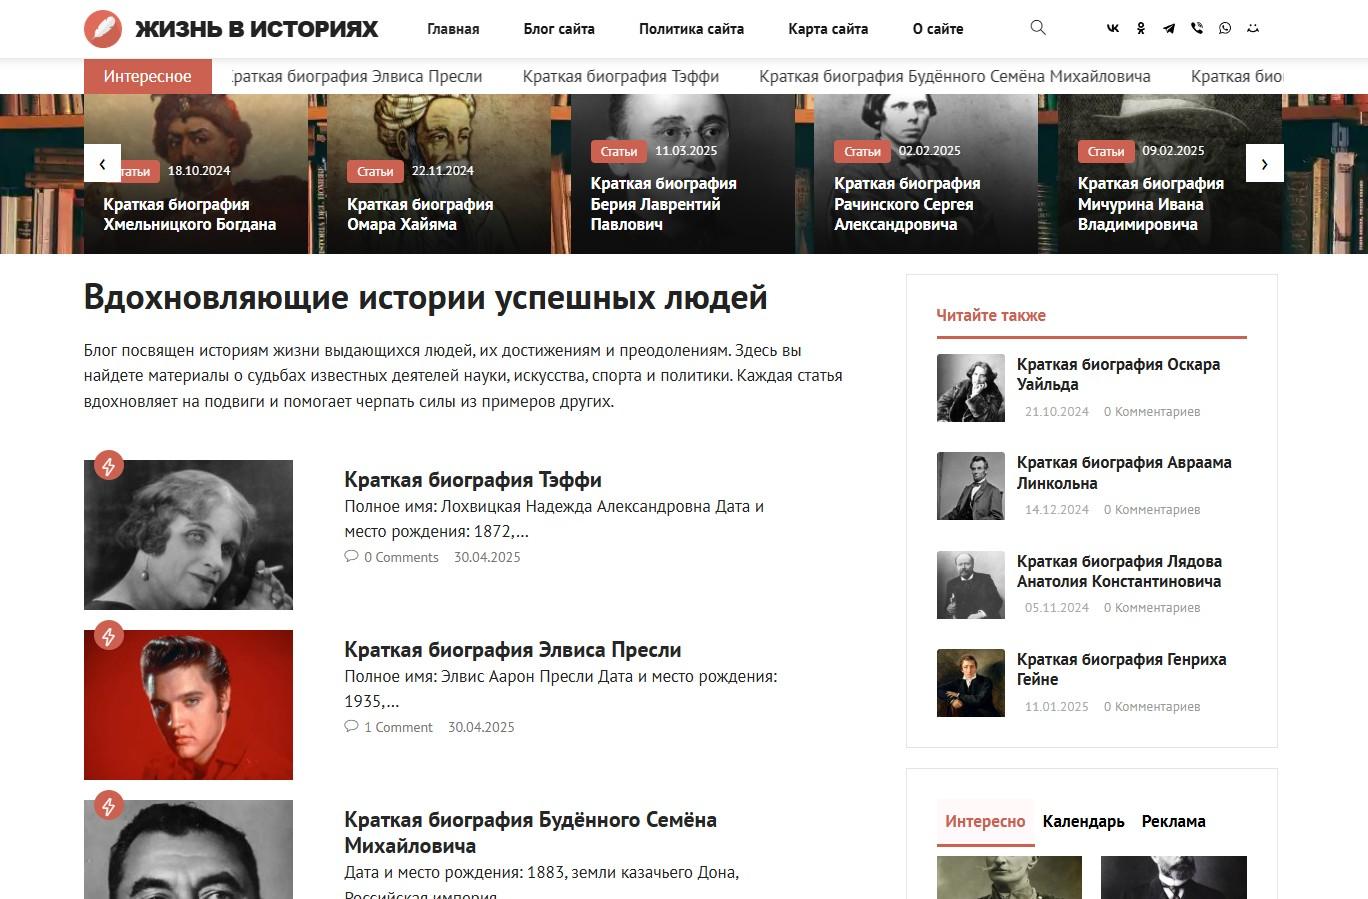This screenshot has width=1368, height=899.
Task: Click date 05.11.2024 under Лядов entry
Action: 1057,607
